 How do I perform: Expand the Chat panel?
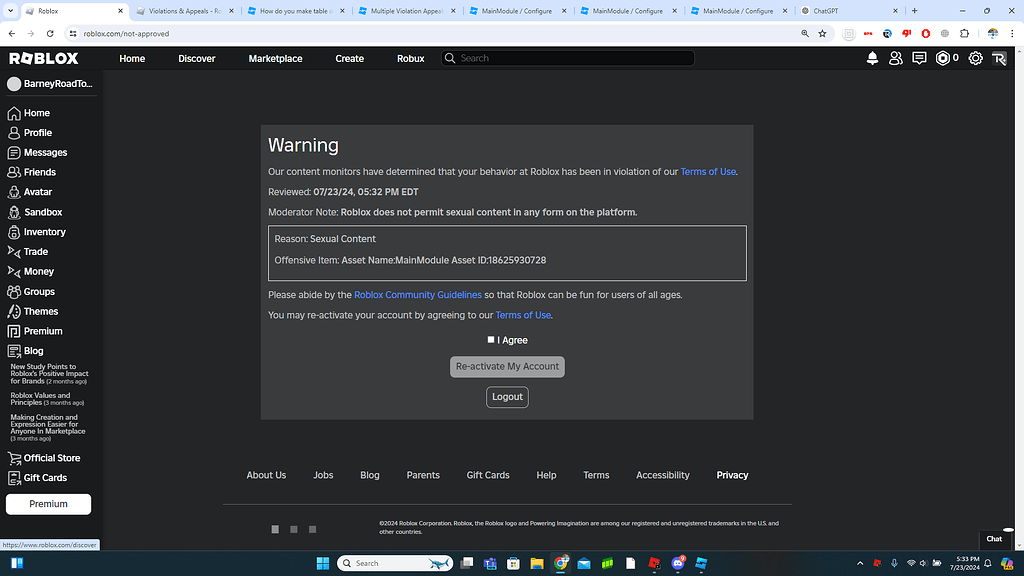pos(993,538)
